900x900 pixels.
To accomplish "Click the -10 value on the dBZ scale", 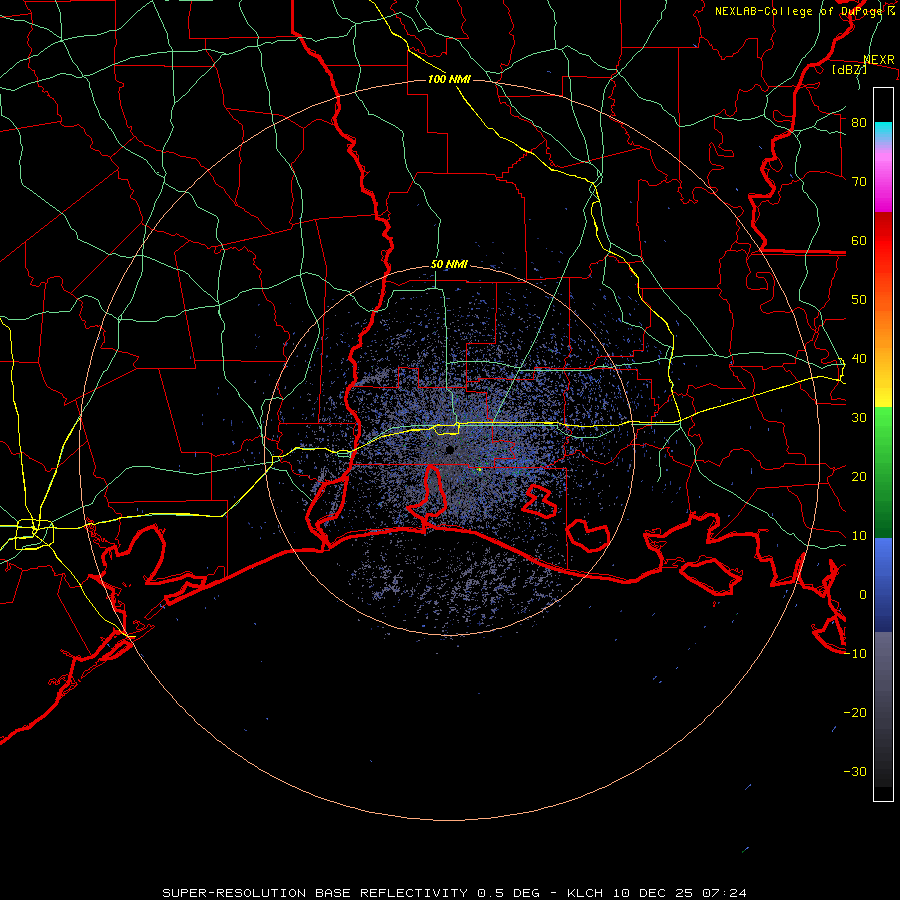I will 855,655.
